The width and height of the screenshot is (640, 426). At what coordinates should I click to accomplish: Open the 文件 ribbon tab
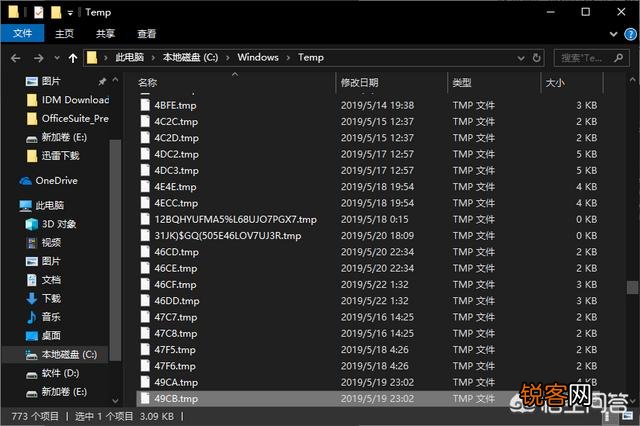click(22, 33)
